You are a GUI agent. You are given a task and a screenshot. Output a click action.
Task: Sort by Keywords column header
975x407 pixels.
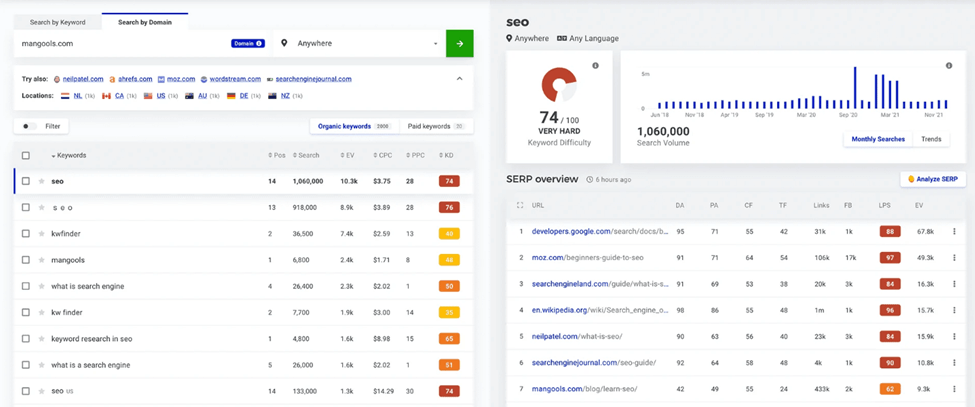pyautogui.click(x=69, y=155)
